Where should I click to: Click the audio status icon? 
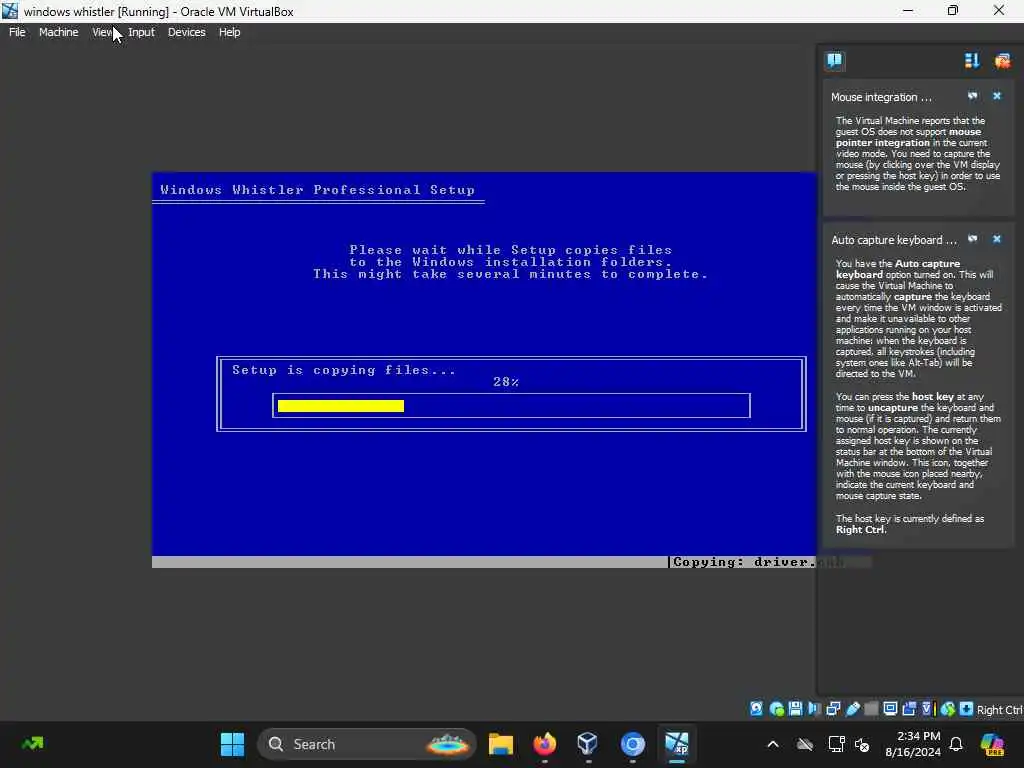tap(814, 709)
